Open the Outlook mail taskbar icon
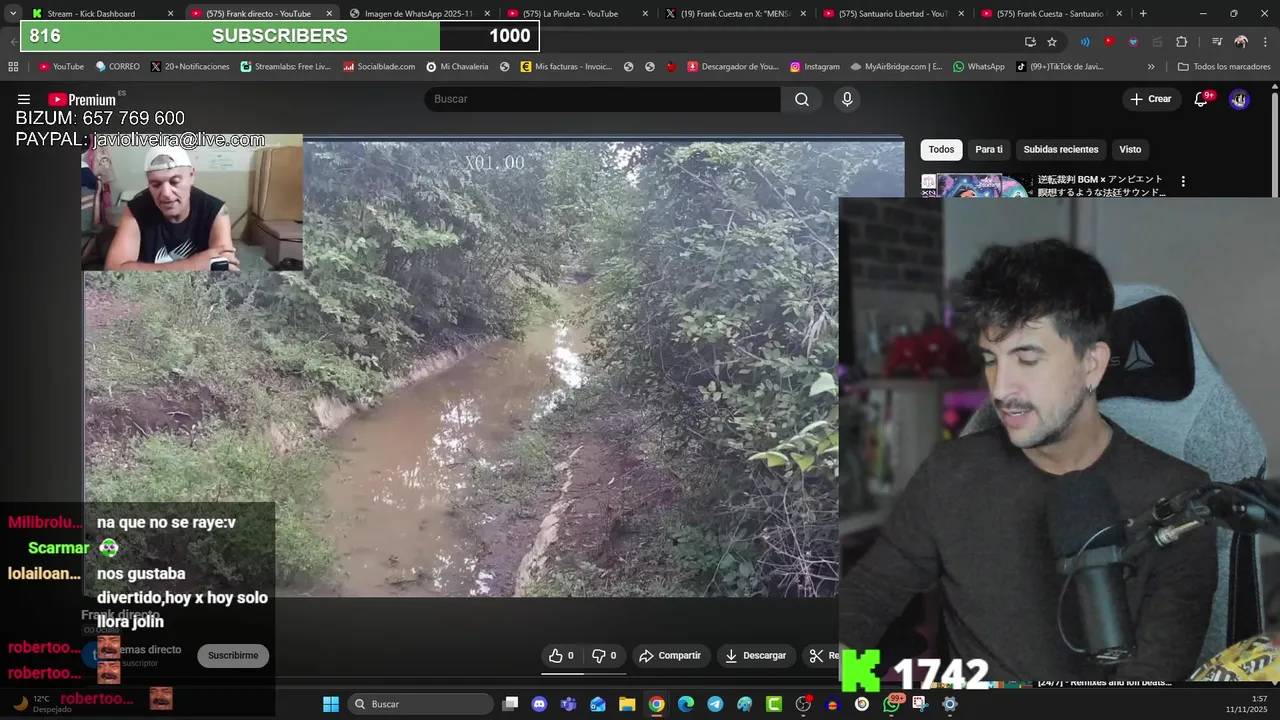The width and height of the screenshot is (1280, 720). (x=598, y=704)
